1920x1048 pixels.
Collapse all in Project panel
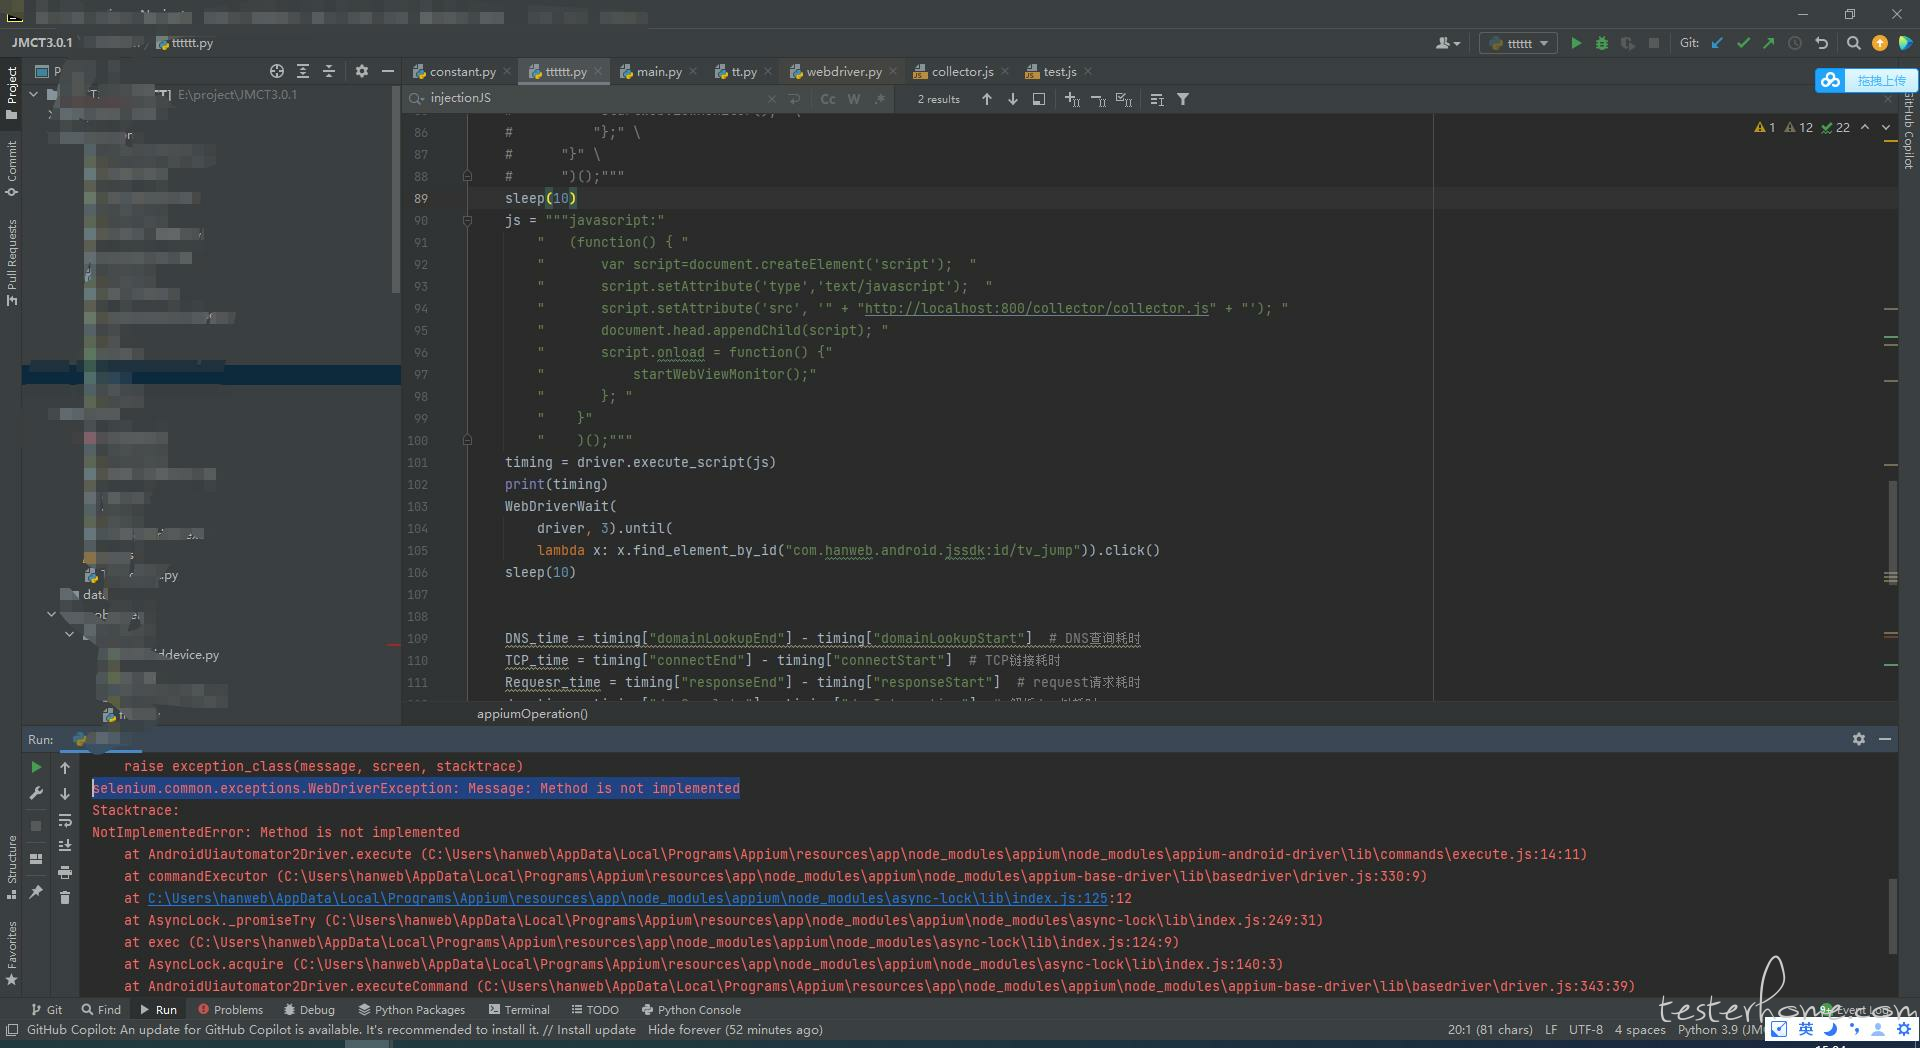pyautogui.click(x=329, y=71)
